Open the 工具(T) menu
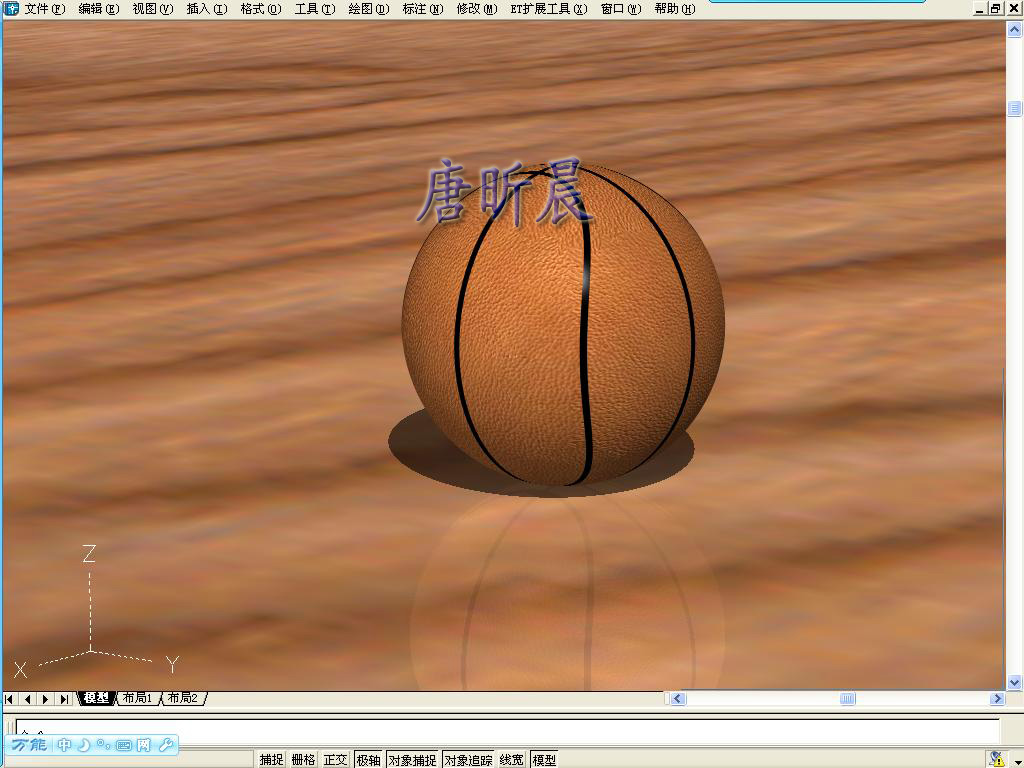This screenshot has width=1024, height=768. [315, 9]
